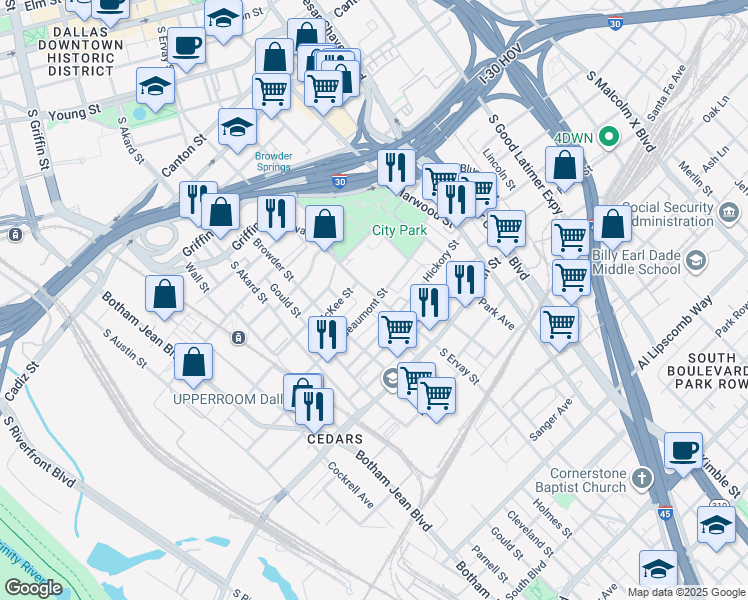Click the Canton St label

tap(184, 155)
